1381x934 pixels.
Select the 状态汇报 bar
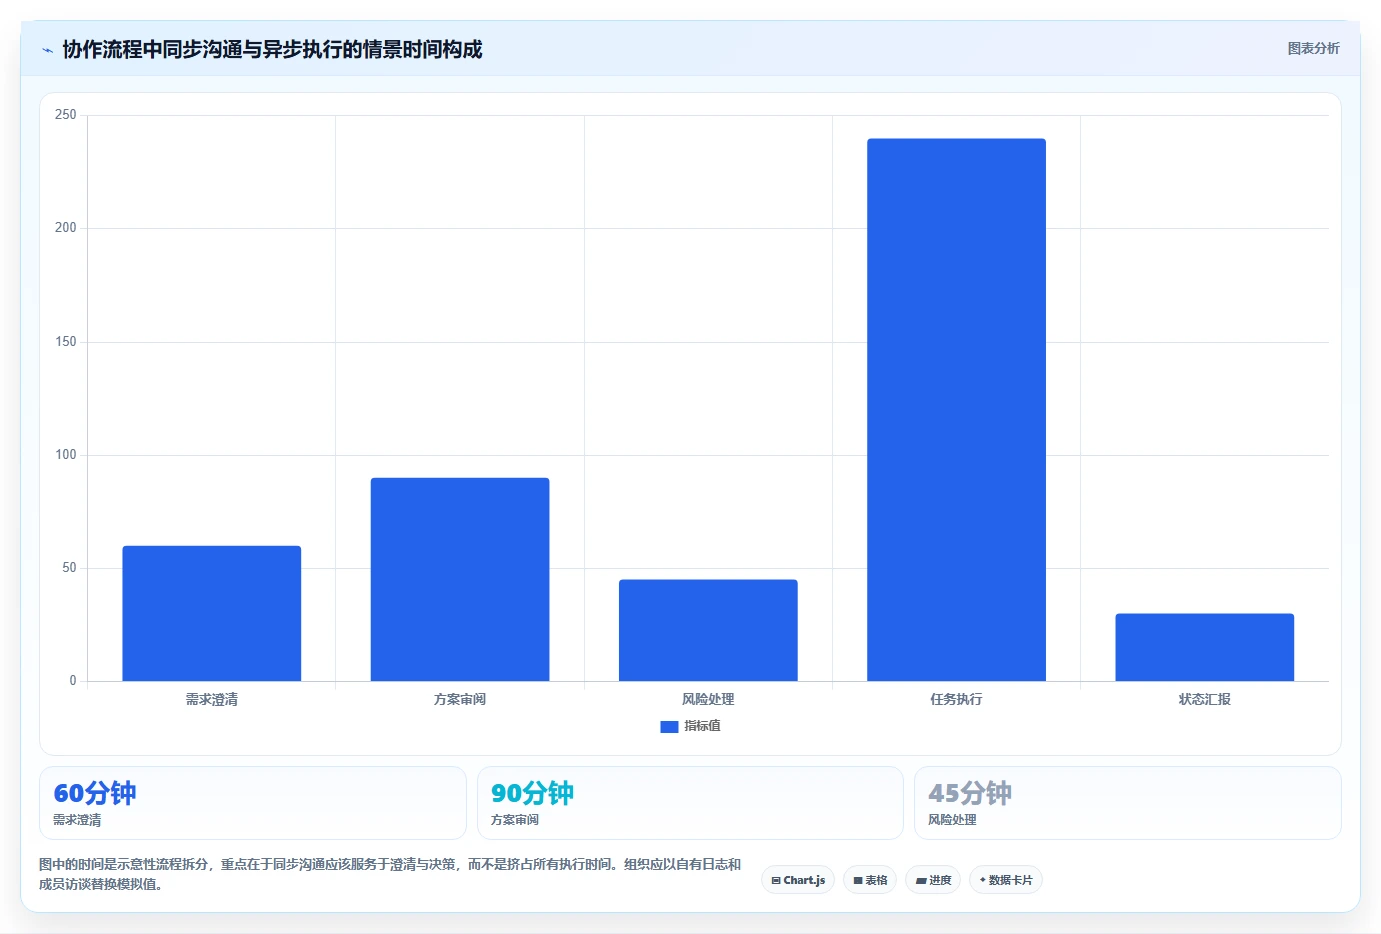1204,647
